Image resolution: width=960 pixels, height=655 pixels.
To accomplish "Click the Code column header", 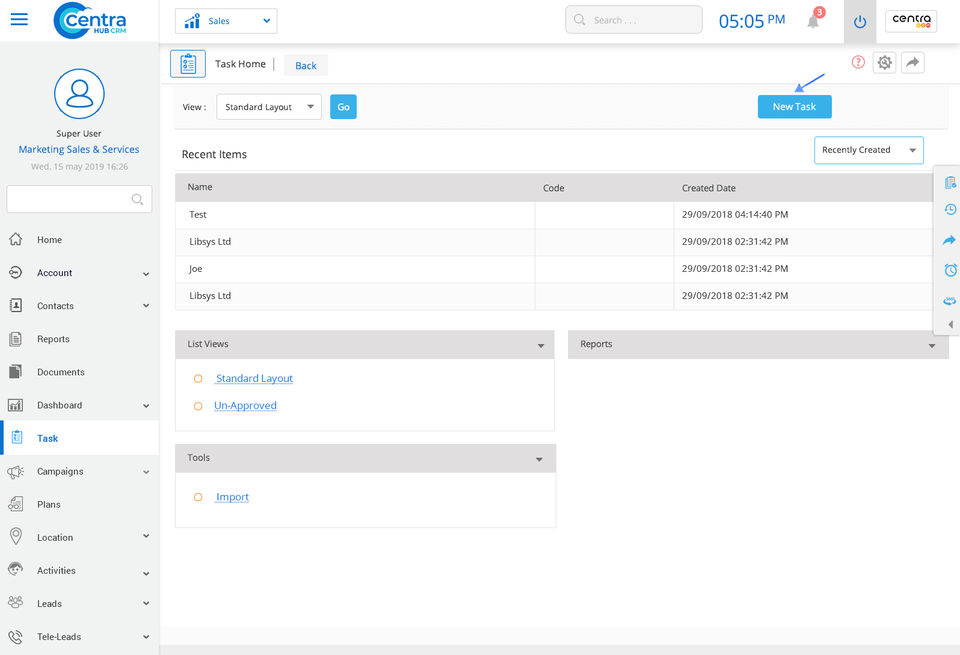I will tap(553, 188).
